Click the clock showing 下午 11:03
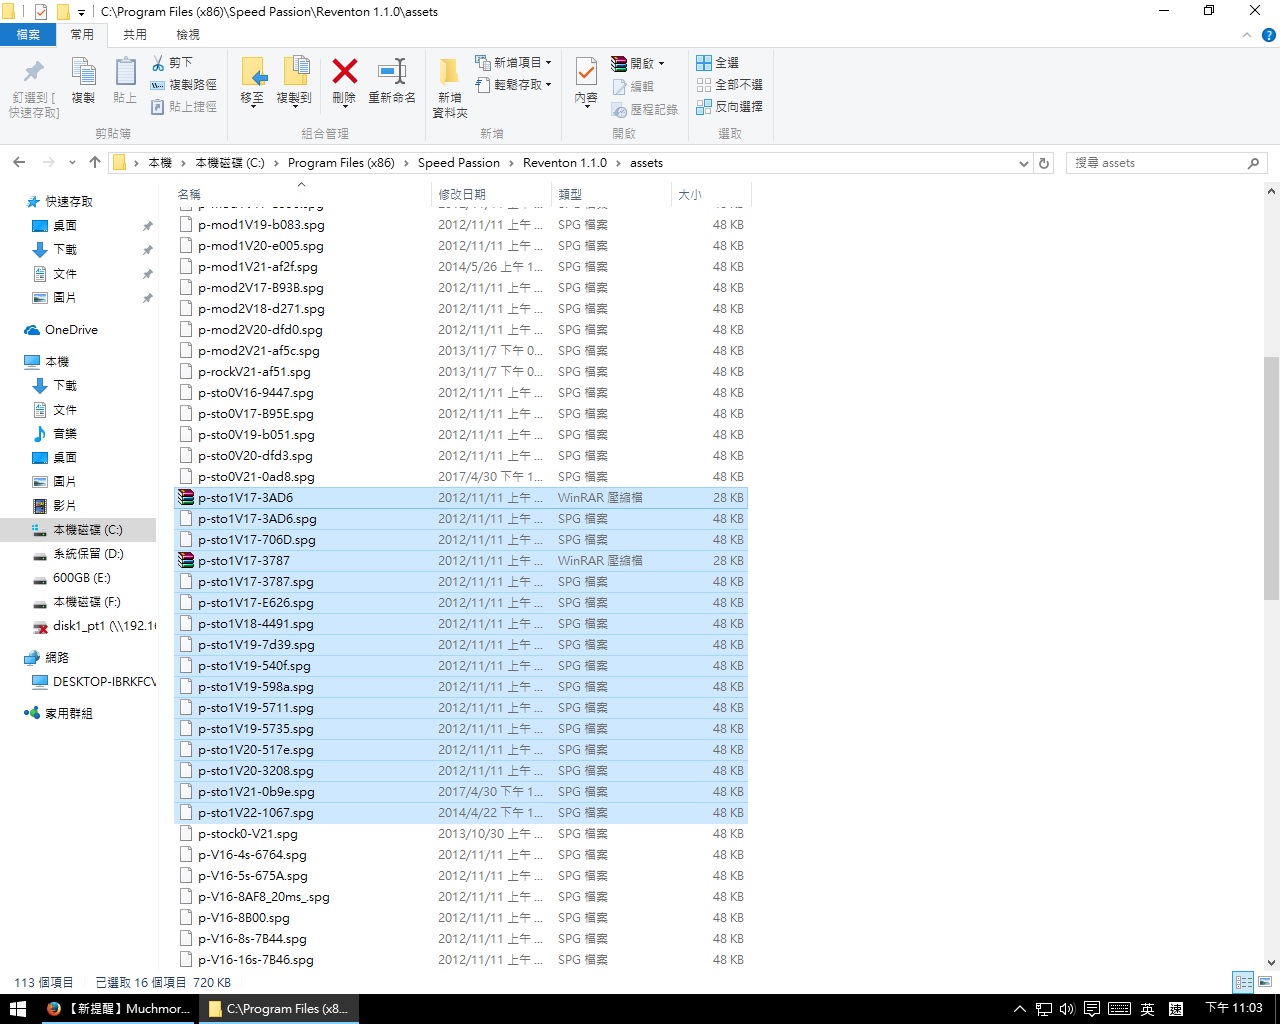The width and height of the screenshot is (1280, 1024). 1234,1008
